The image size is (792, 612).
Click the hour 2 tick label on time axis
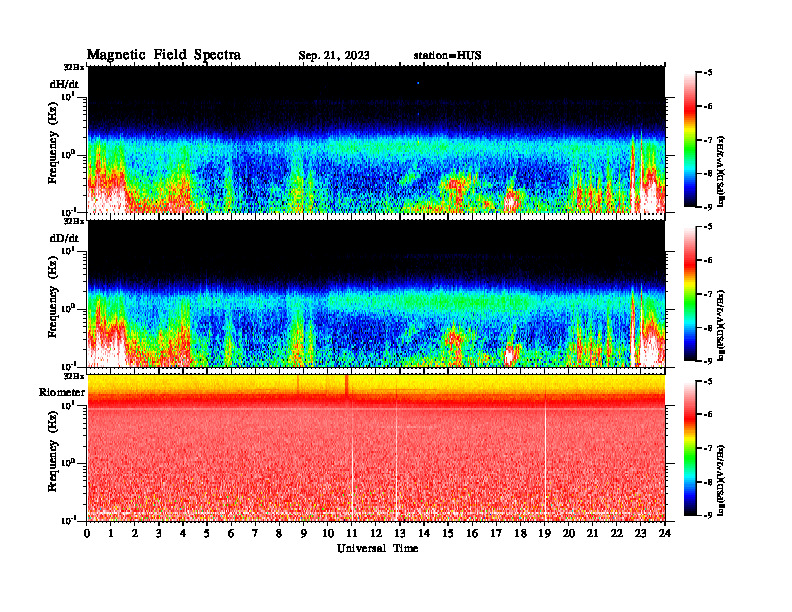click(135, 533)
